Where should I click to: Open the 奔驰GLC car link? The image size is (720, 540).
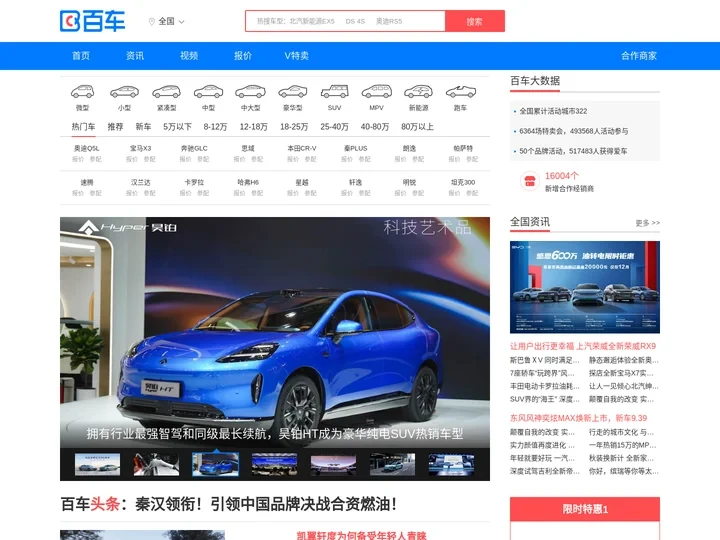(194, 148)
